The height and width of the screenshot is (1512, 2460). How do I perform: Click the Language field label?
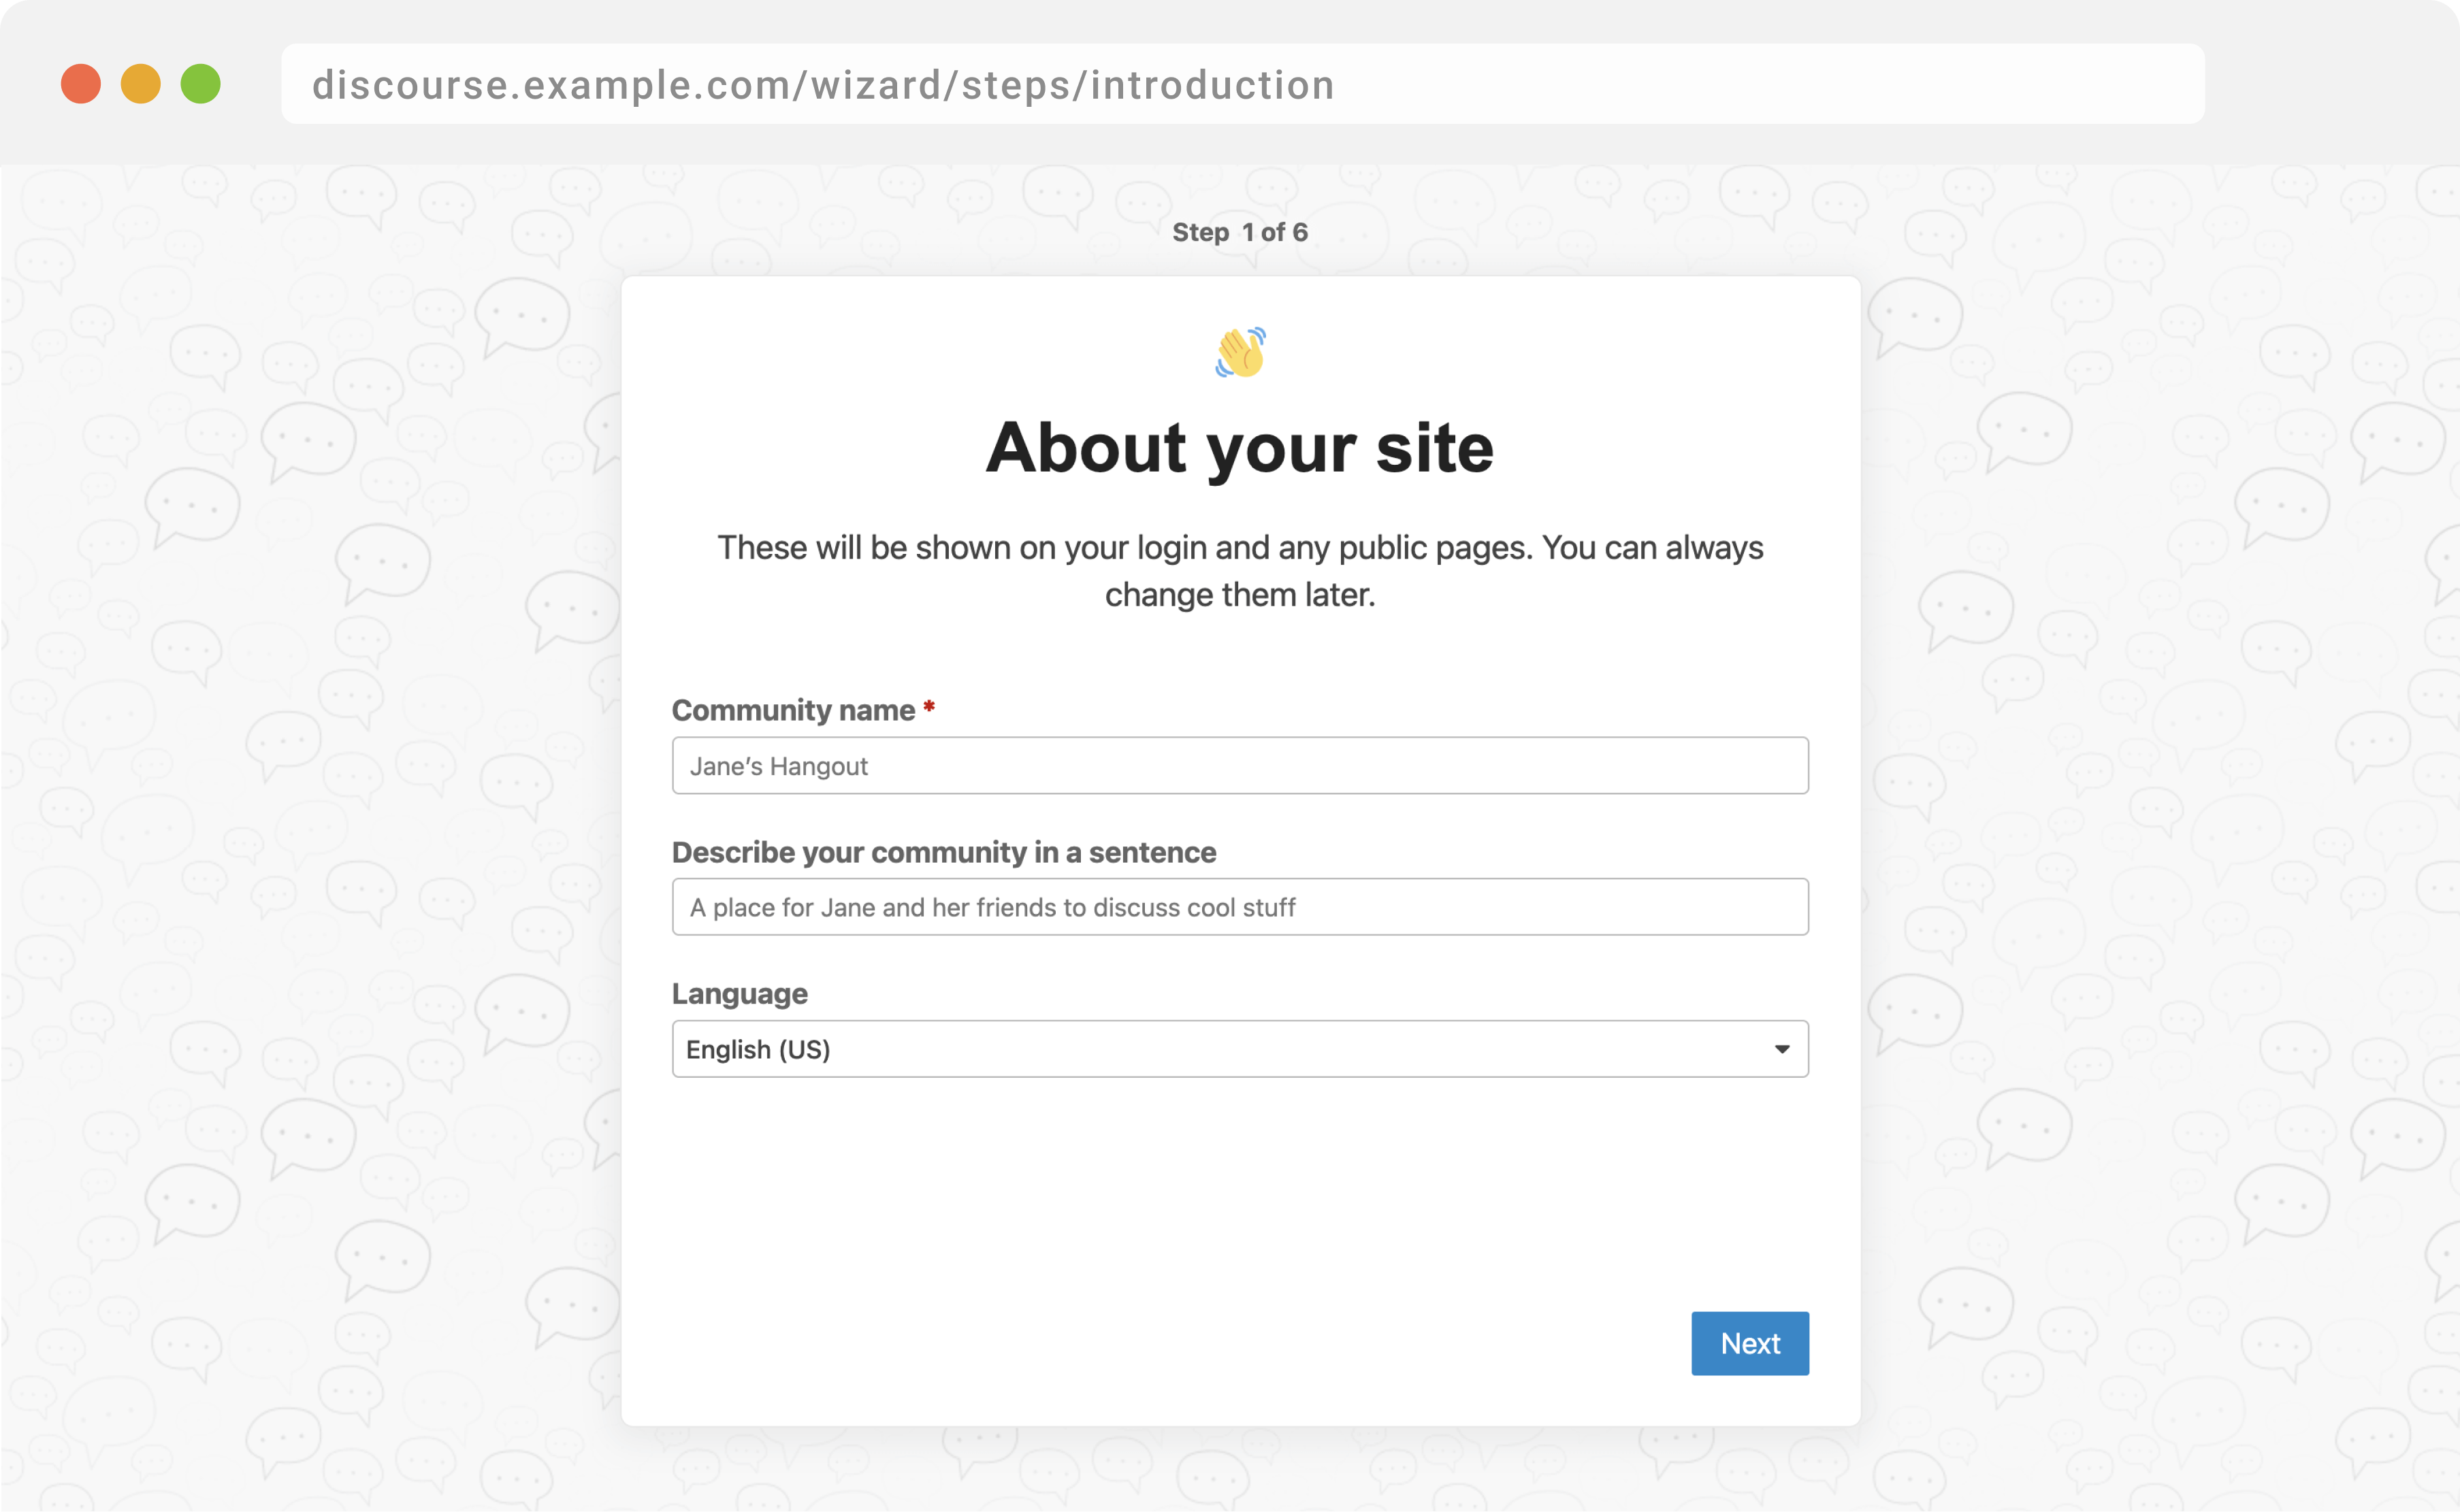pos(740,994)
